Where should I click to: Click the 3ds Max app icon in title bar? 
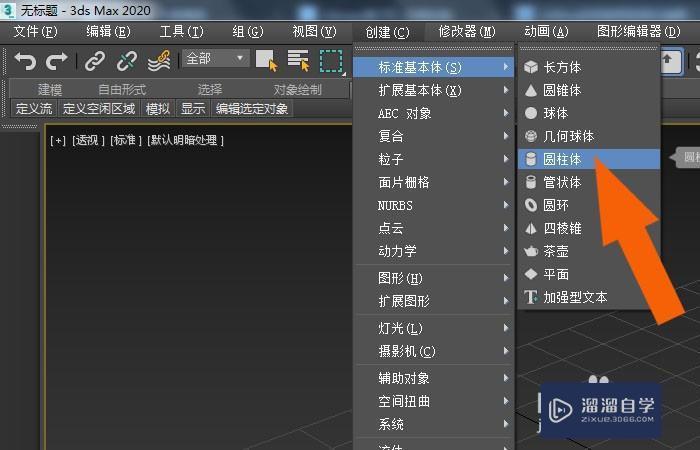point(8,10)
